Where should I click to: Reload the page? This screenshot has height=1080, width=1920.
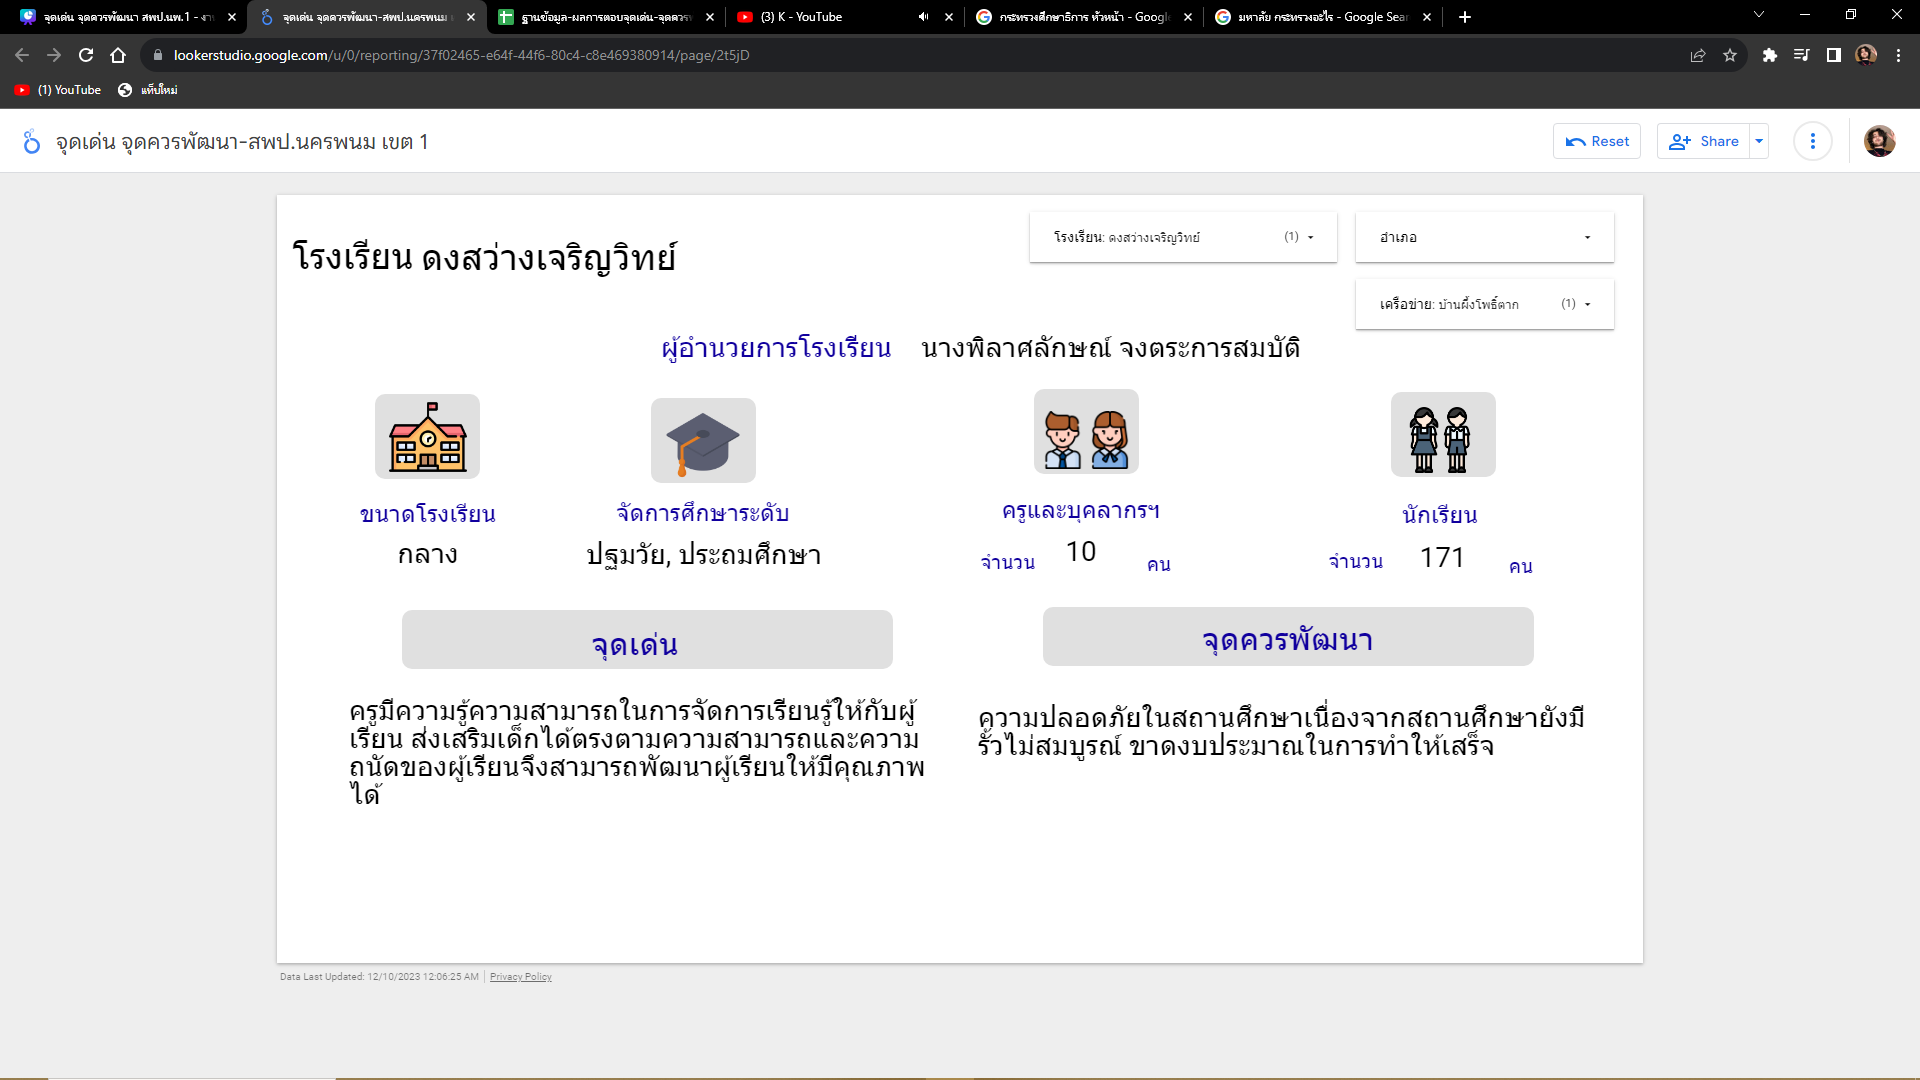click(x=86, y=56)
